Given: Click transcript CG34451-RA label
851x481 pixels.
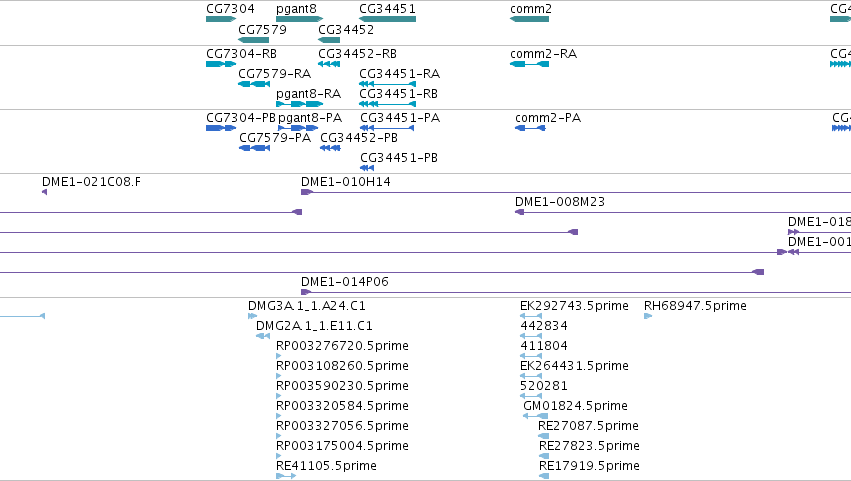Looking at the screenshot, I should pyautogui.click(x=399, y=74).
